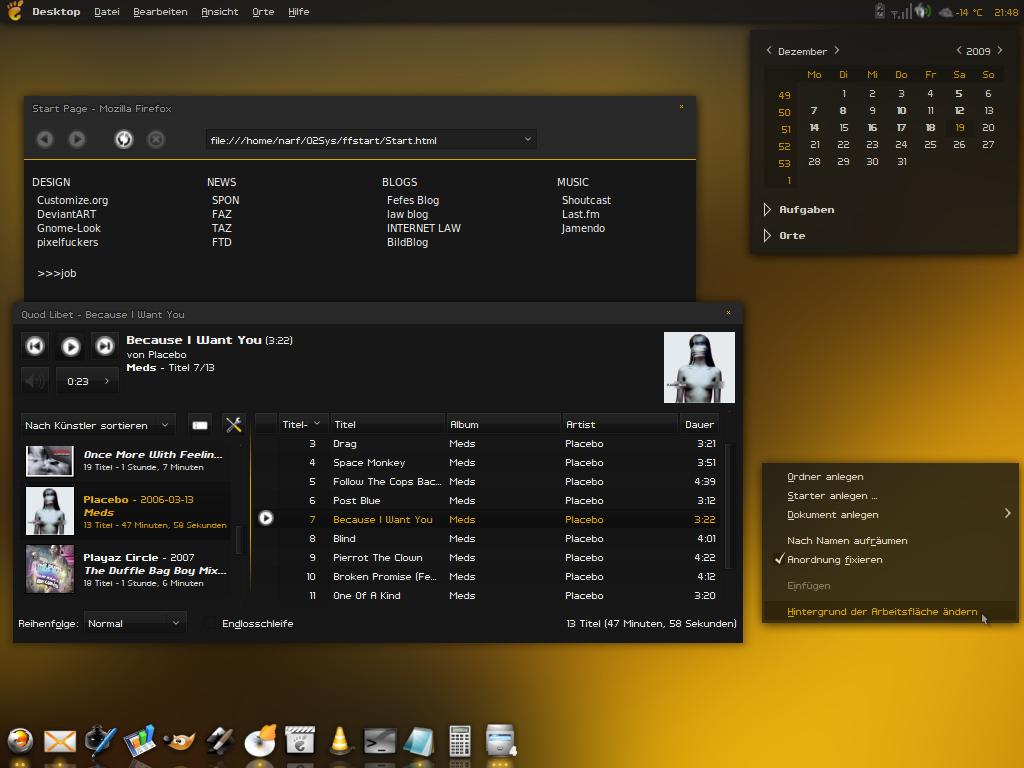This screenshot has height=768, width=1024.
Task: Go to next month after Dezember
Action: 837,51
